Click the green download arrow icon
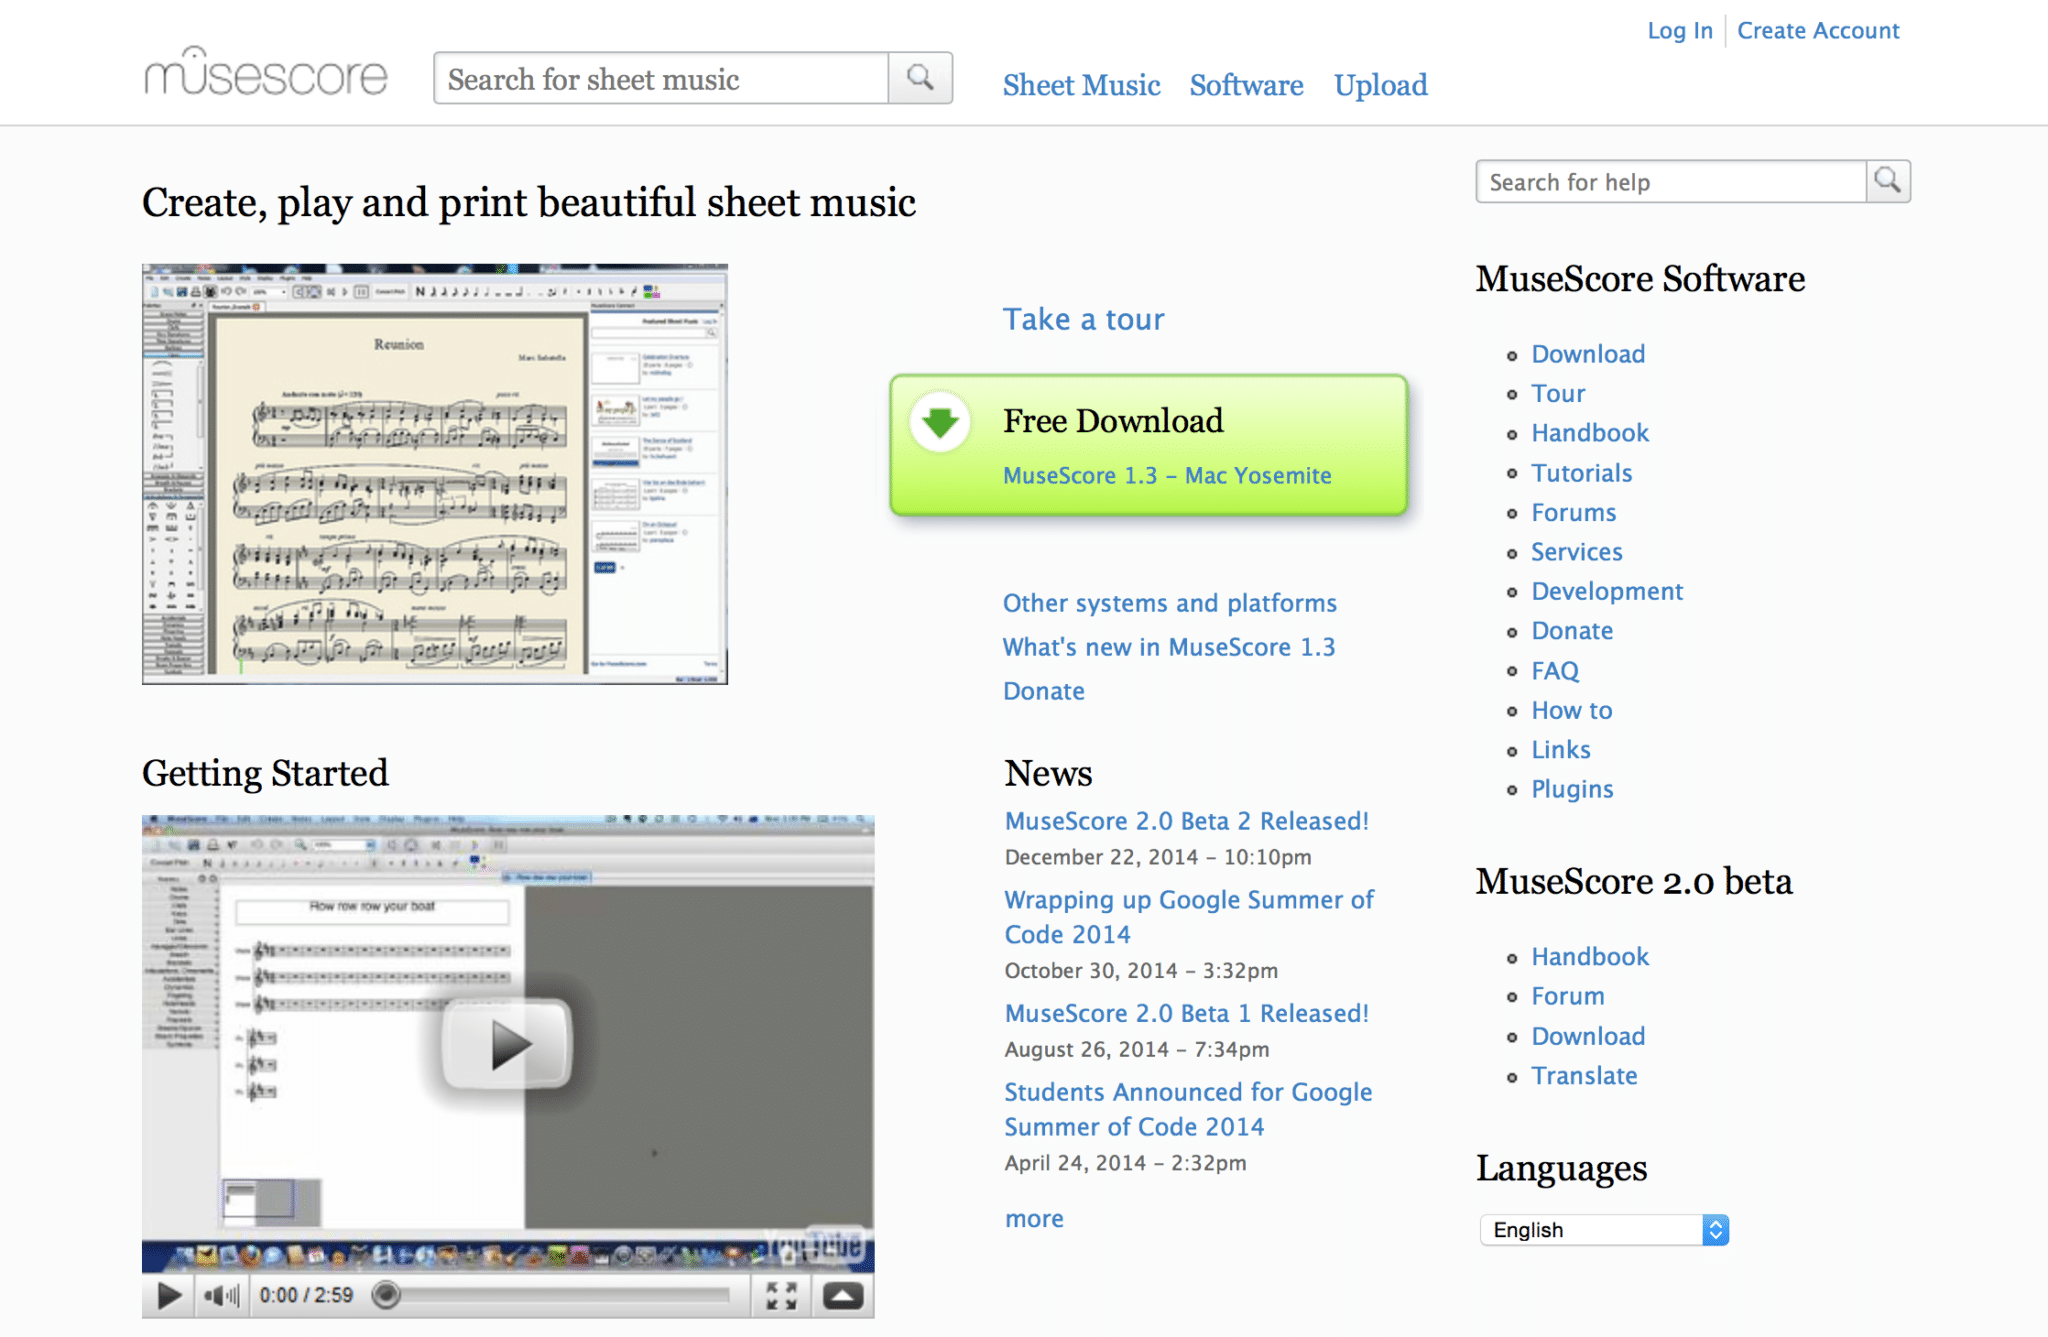Viewport: 2048px width, 1337px height. coord(940,422)
